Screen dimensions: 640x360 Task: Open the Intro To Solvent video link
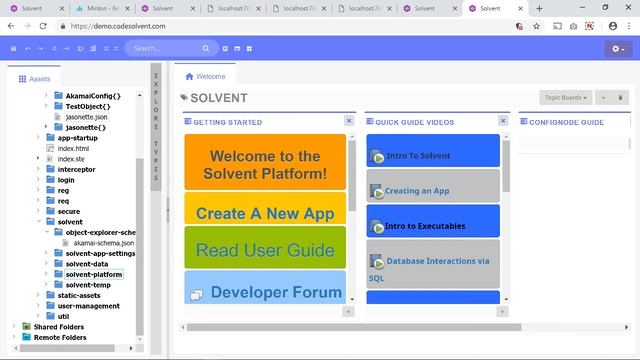[x=418, y=156]
